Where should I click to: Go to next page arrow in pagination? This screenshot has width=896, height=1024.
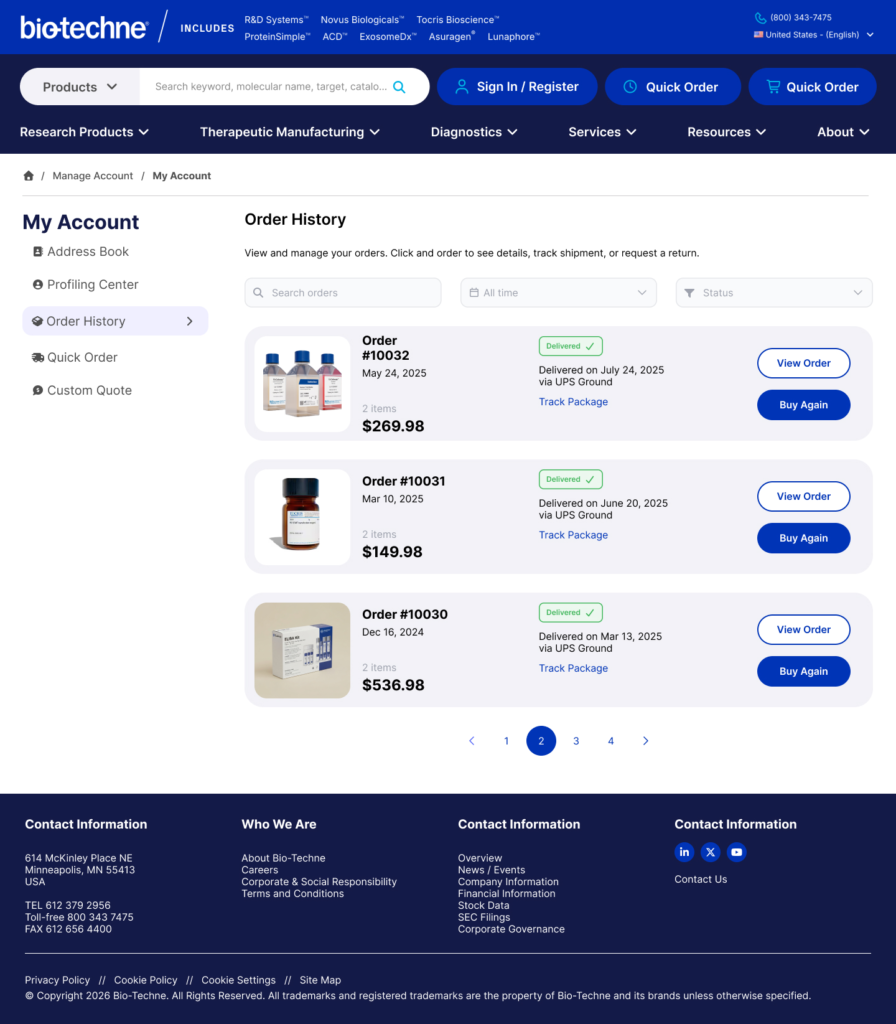coord(645,741)
